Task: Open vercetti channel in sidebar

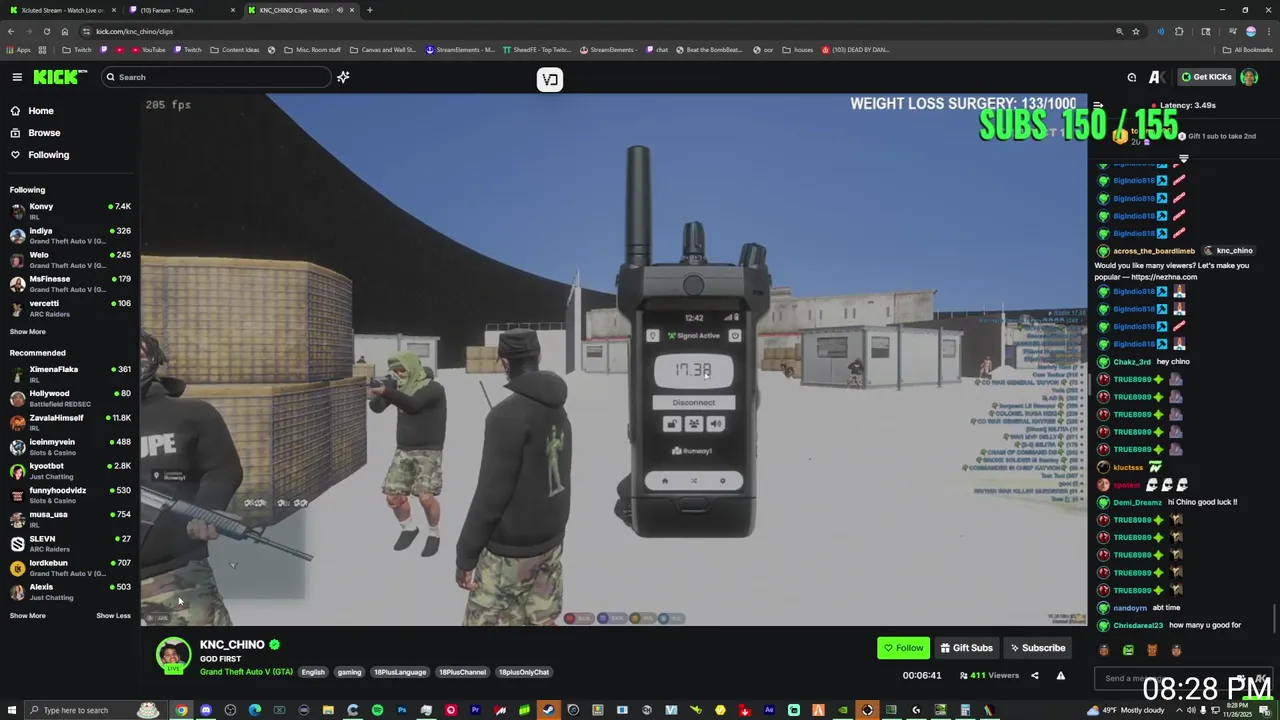Action: coord(70,308)
